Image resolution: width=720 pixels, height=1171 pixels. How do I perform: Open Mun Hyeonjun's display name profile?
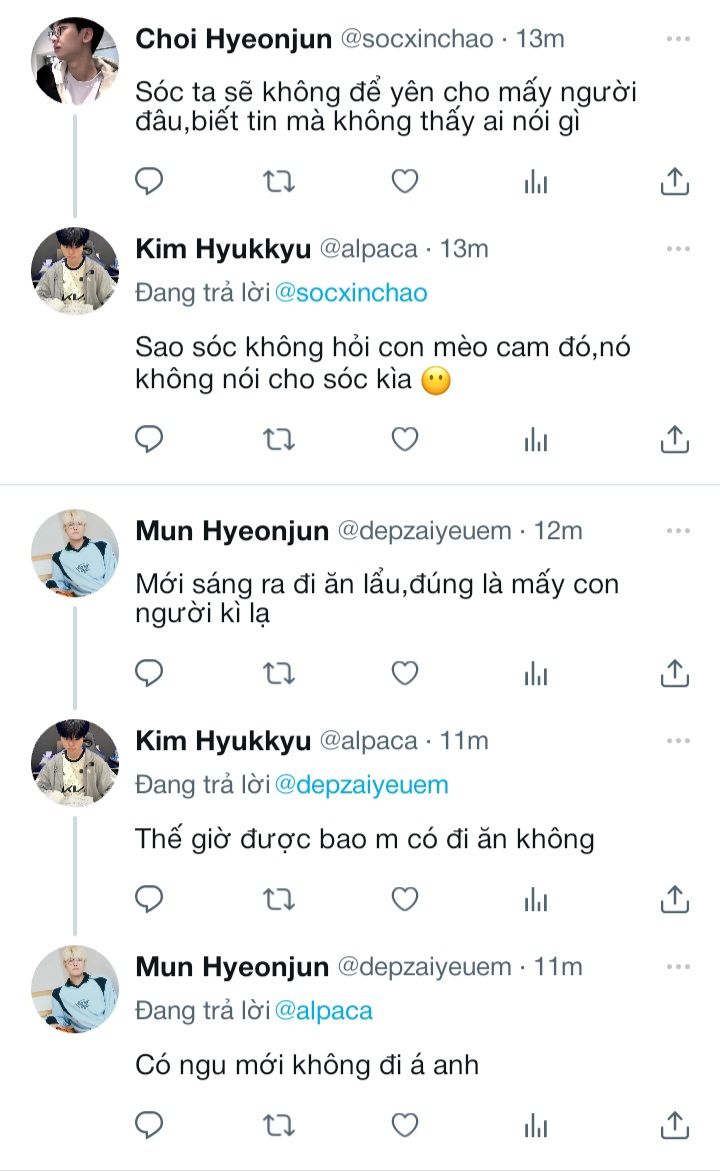(x=232, y=531)
